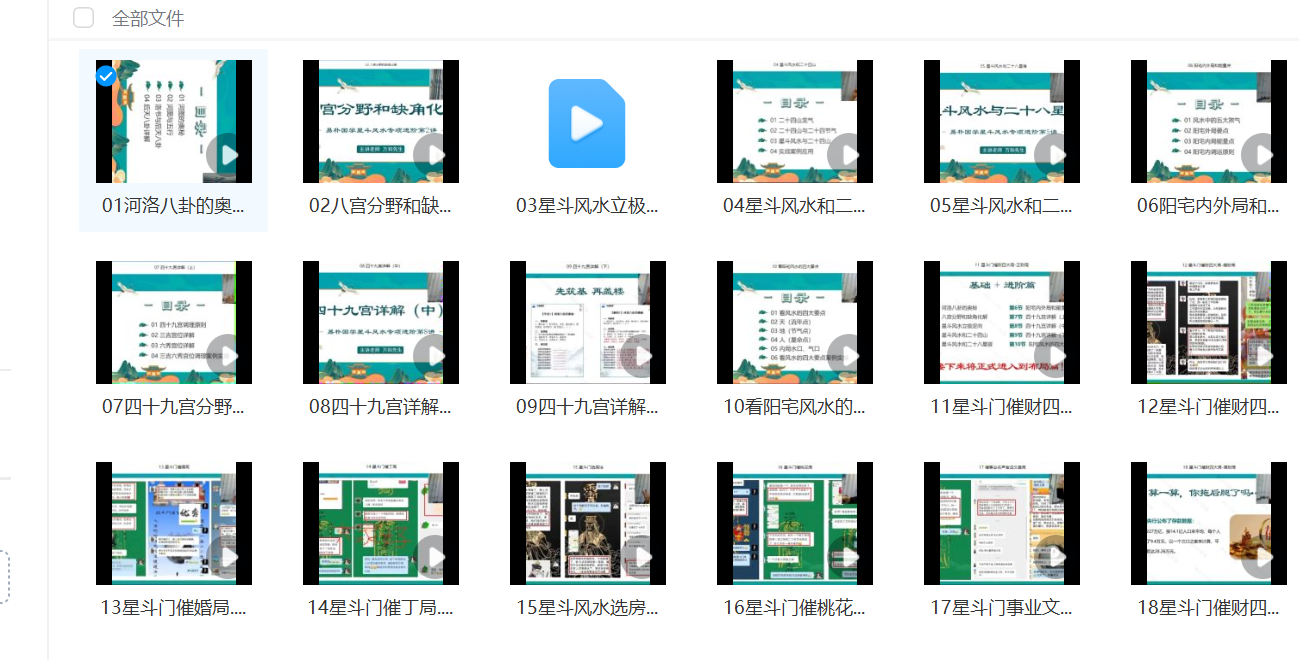Viewport: 1299px width, 660px height.
Task: Open the 07四十九宫分野 video thumbnail
Action: (173, 322)
